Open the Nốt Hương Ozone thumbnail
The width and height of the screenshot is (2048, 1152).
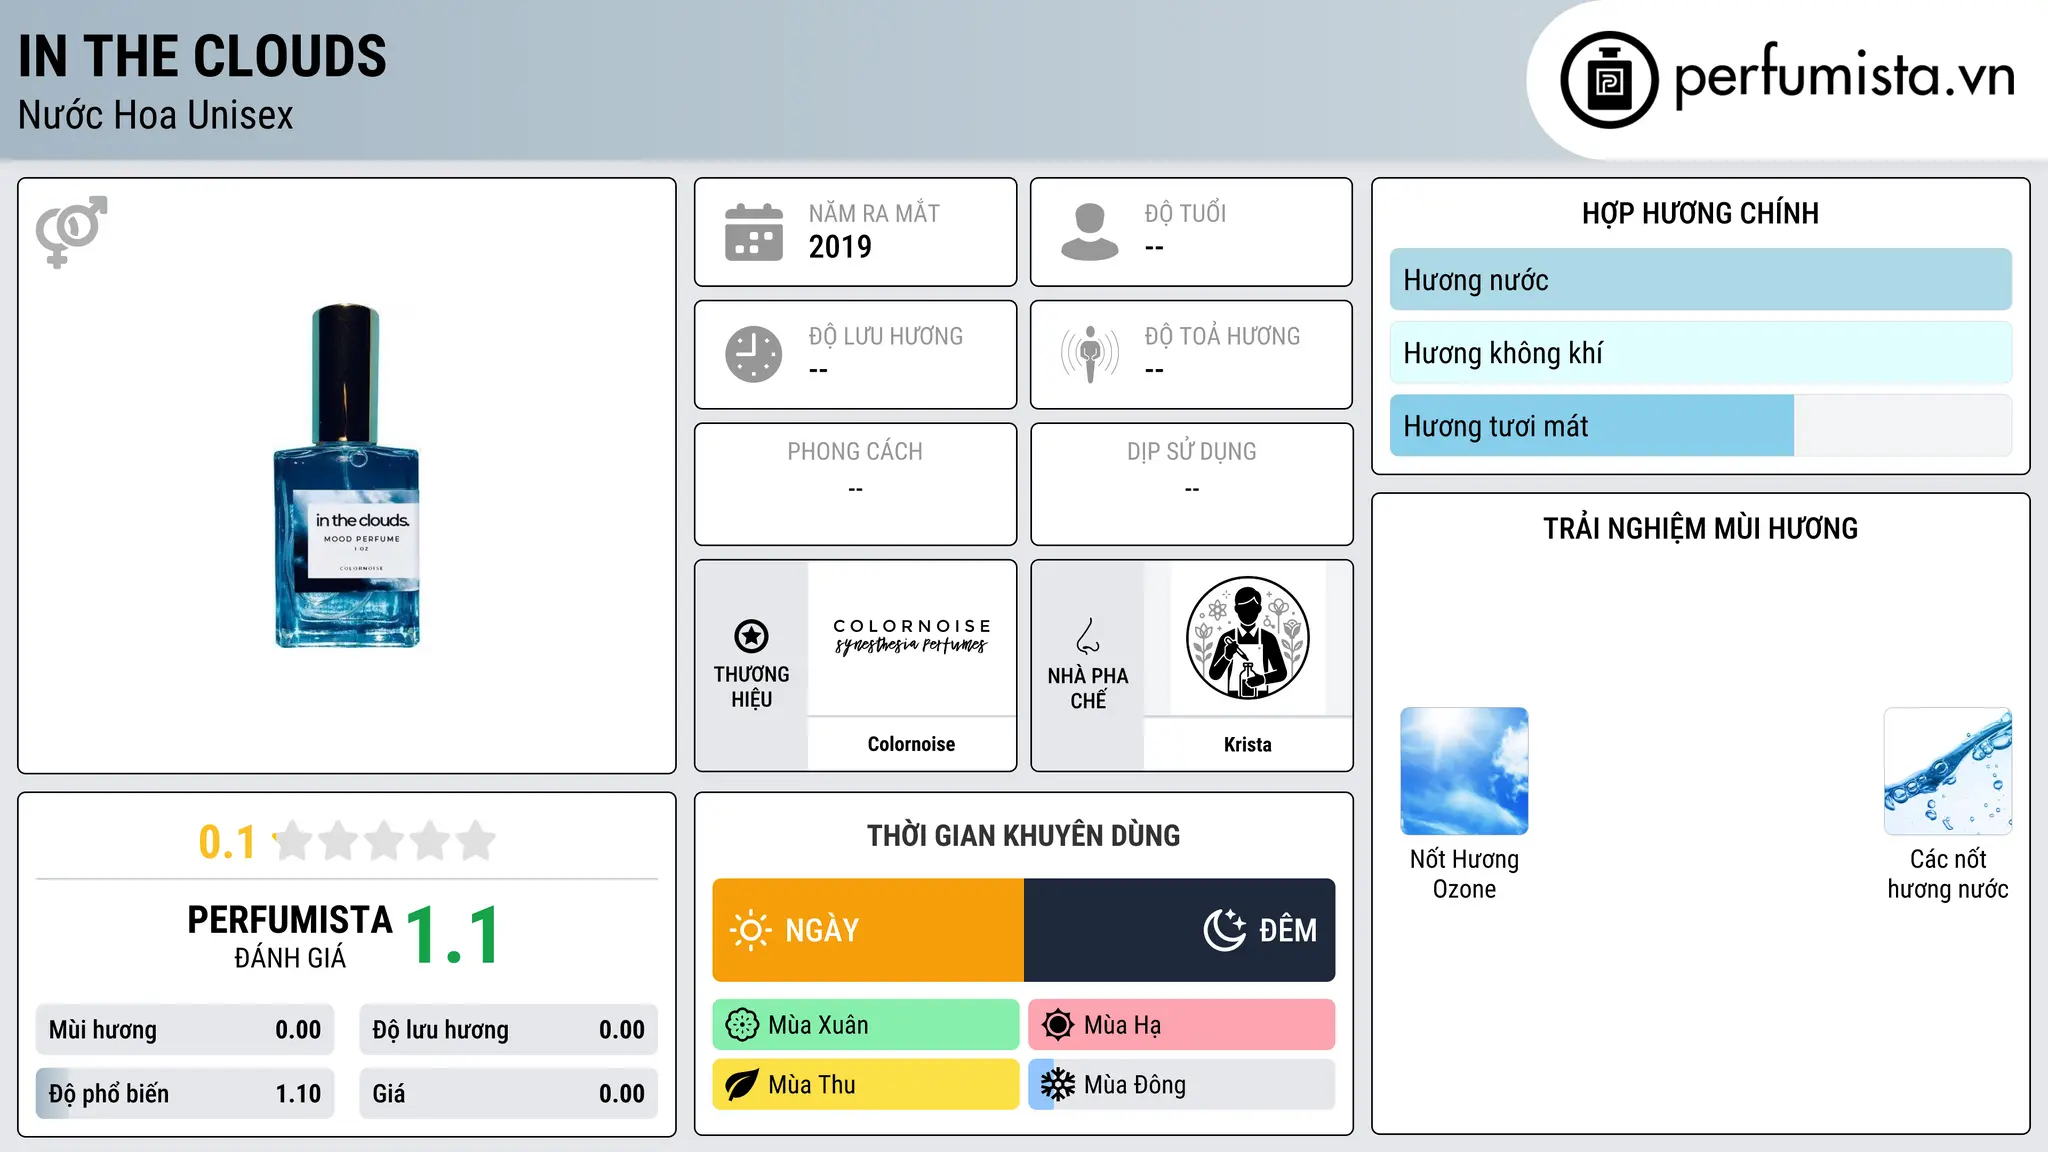coord(1464,771)
